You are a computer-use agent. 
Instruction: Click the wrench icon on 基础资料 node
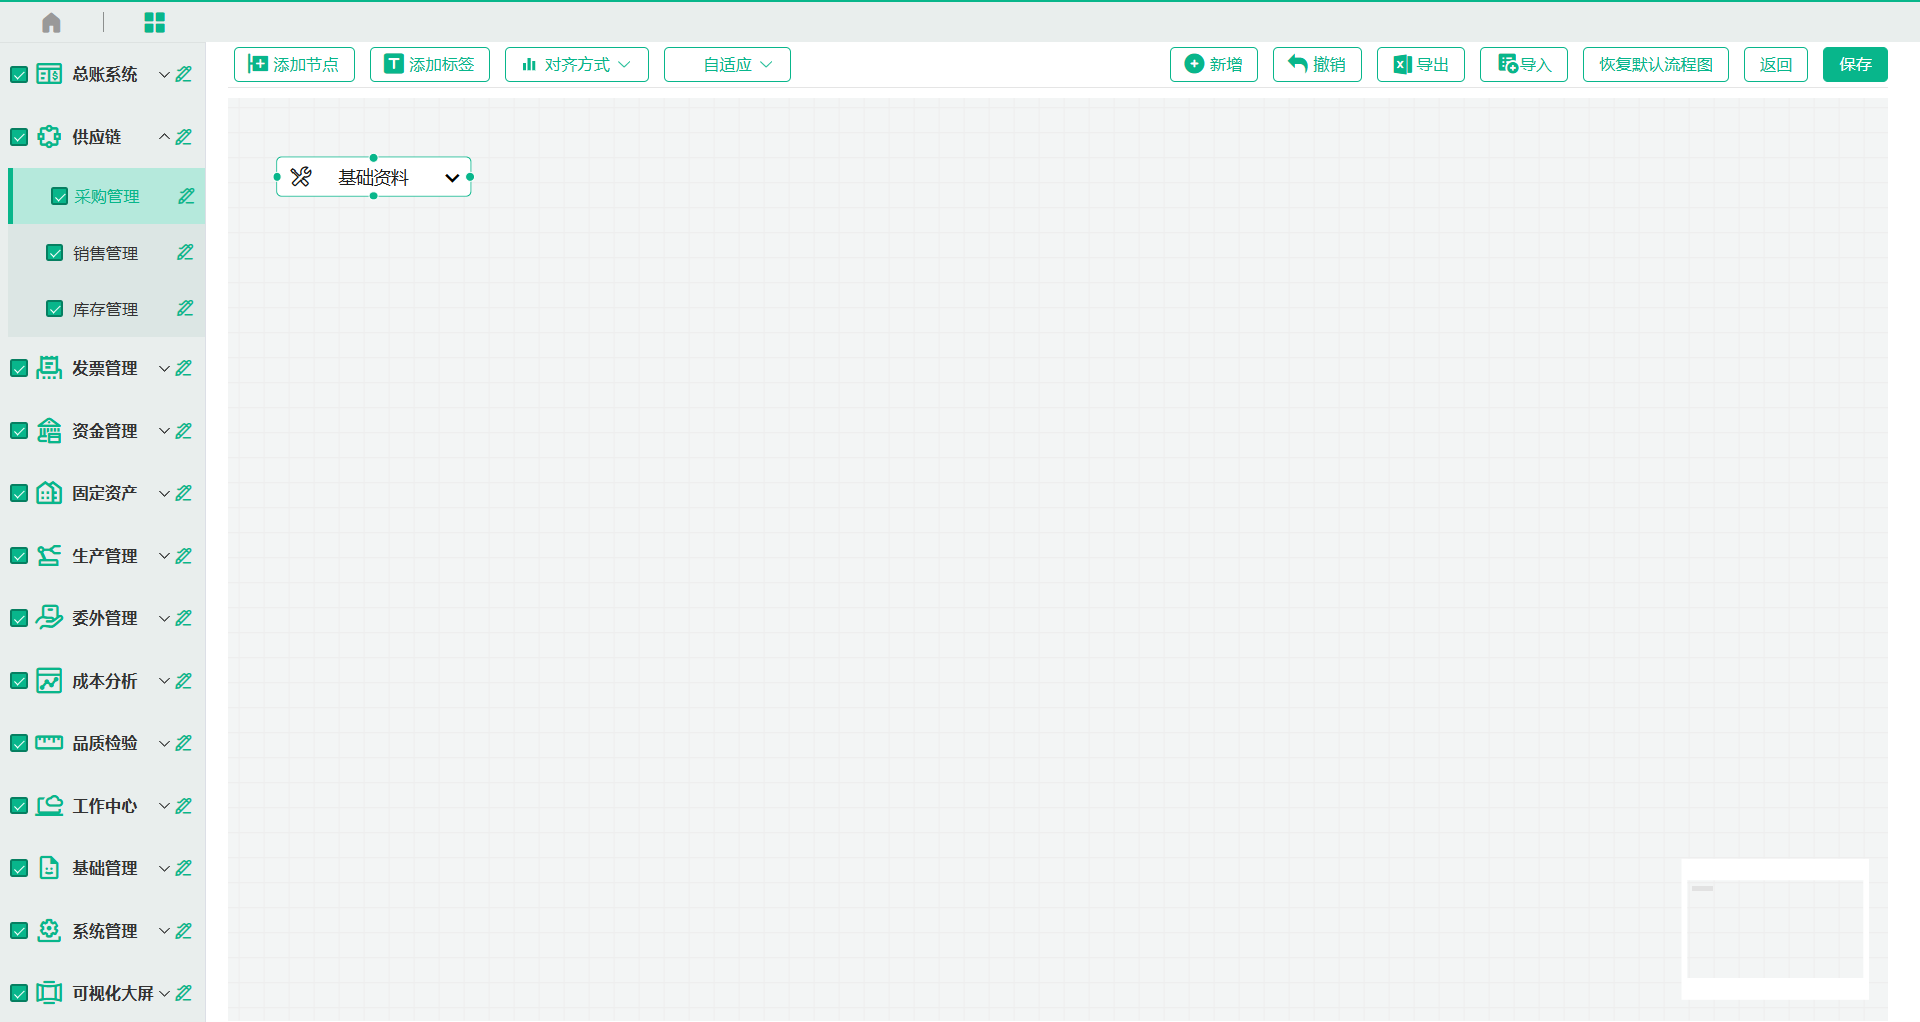click(x=301, y=177)
